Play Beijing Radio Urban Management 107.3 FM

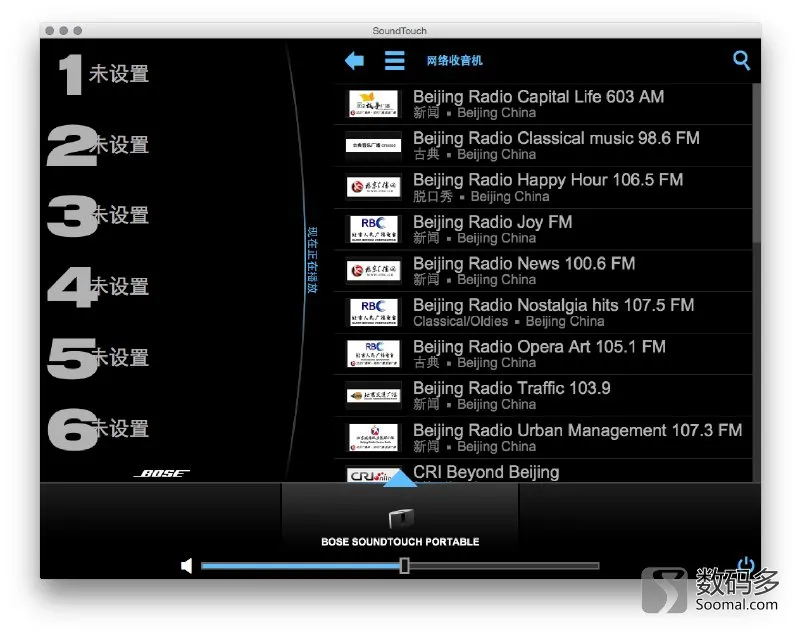coord(543,438)
